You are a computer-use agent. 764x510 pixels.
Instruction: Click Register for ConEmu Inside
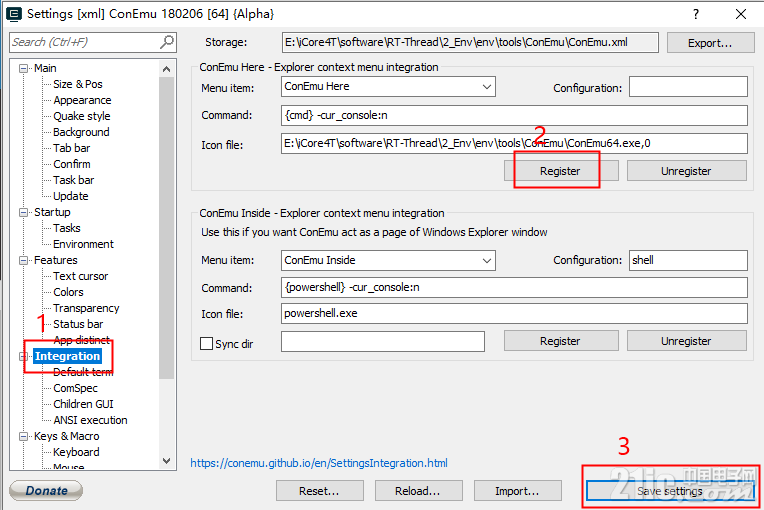click(x=561, y=341)
